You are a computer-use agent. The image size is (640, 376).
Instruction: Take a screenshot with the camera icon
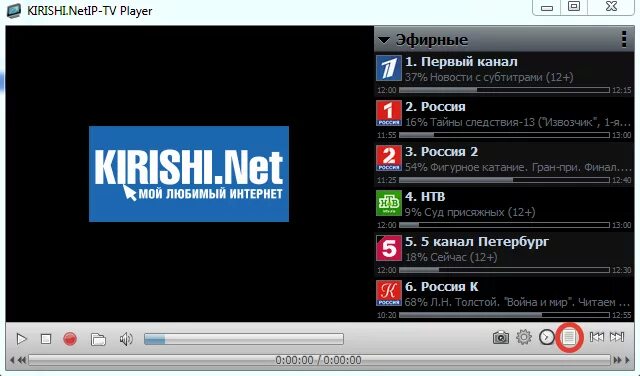tap(501, 338)
